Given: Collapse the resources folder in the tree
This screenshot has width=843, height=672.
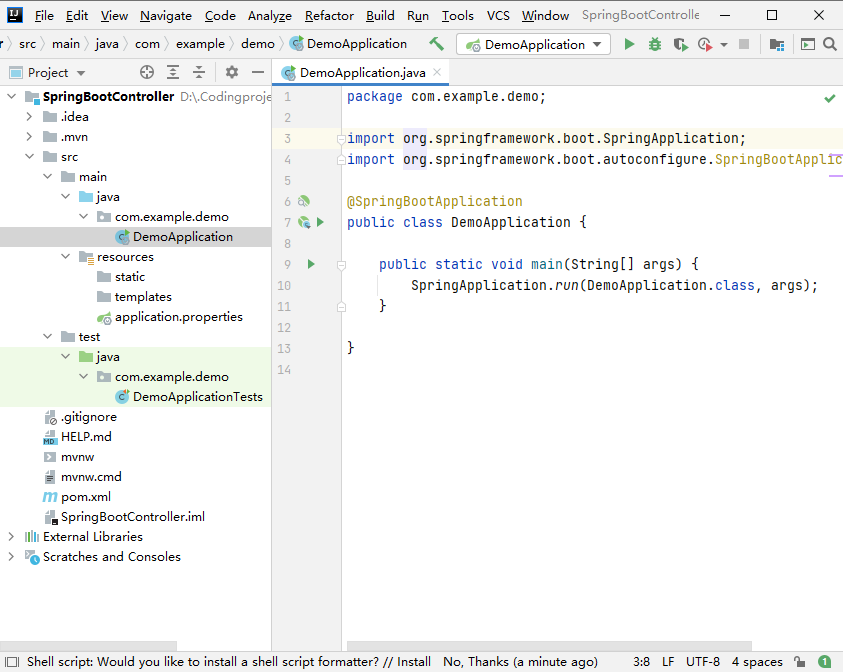Looking at the screenshot, I should pyautogui.click(x=65, y=257).
